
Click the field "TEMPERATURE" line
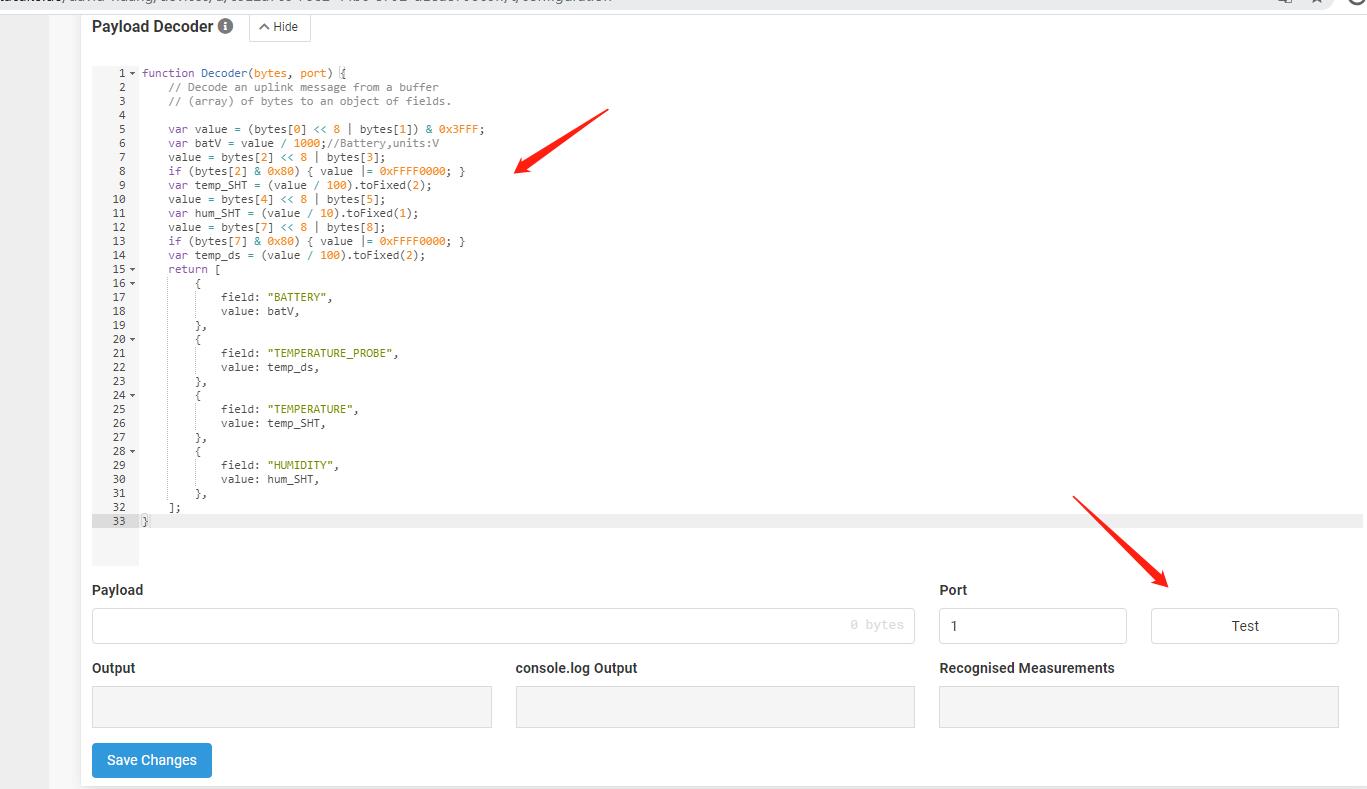point(290,409)
